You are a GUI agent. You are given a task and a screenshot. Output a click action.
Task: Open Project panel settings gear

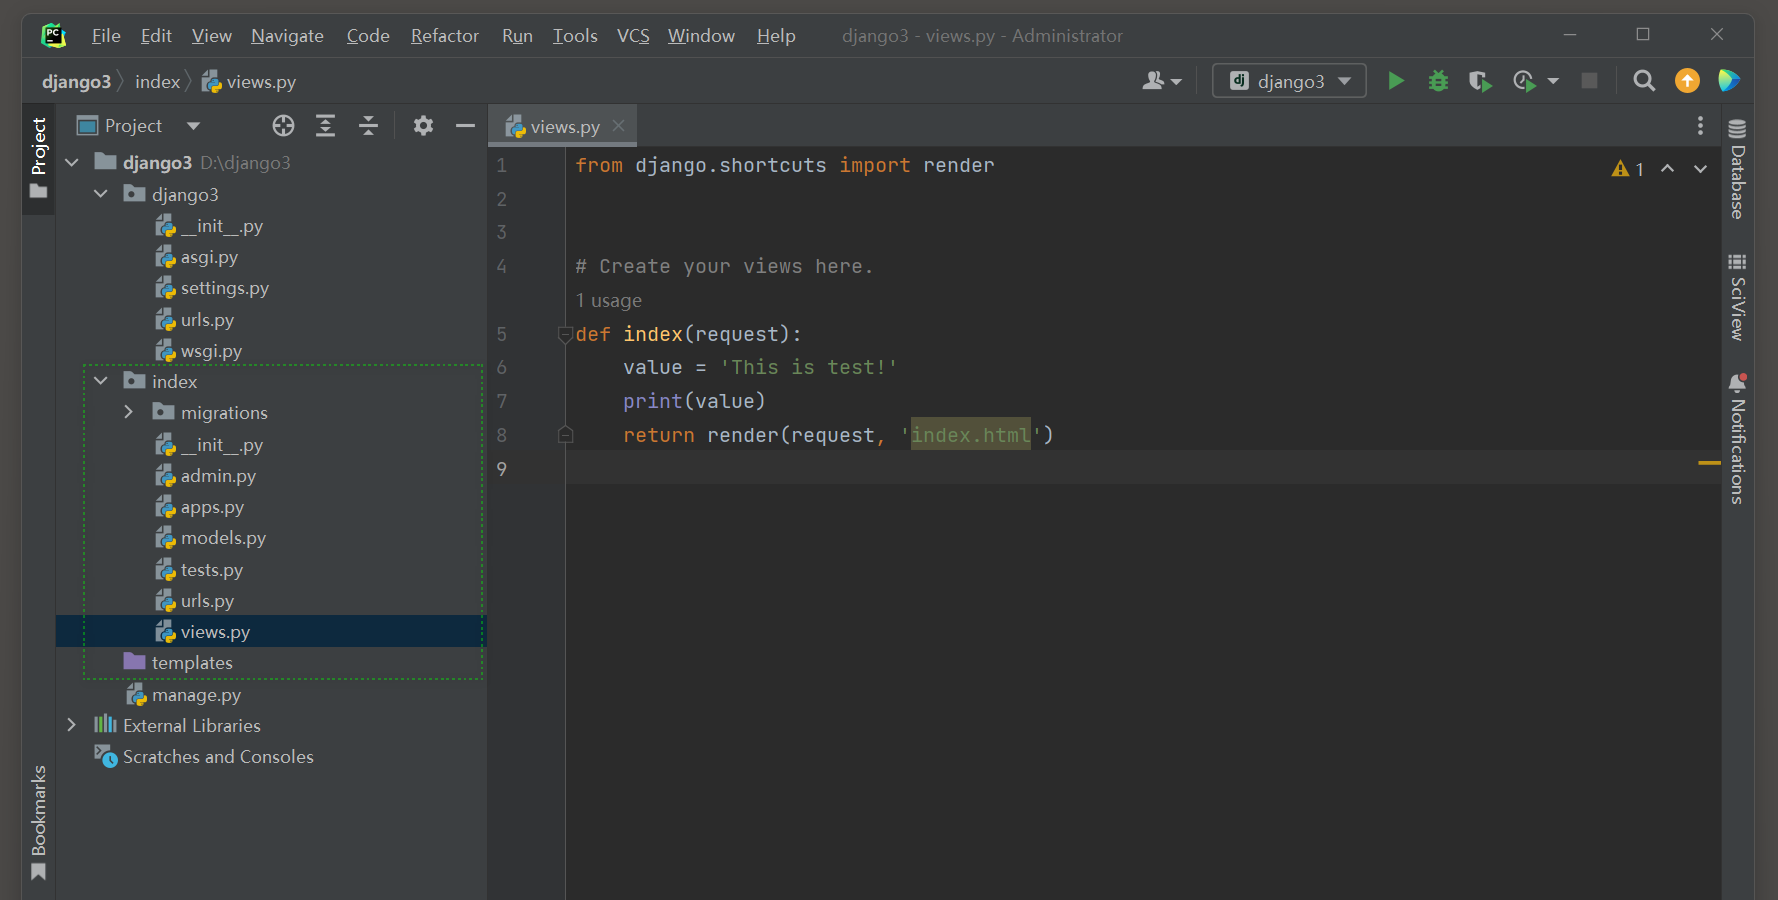click(423, 125)
